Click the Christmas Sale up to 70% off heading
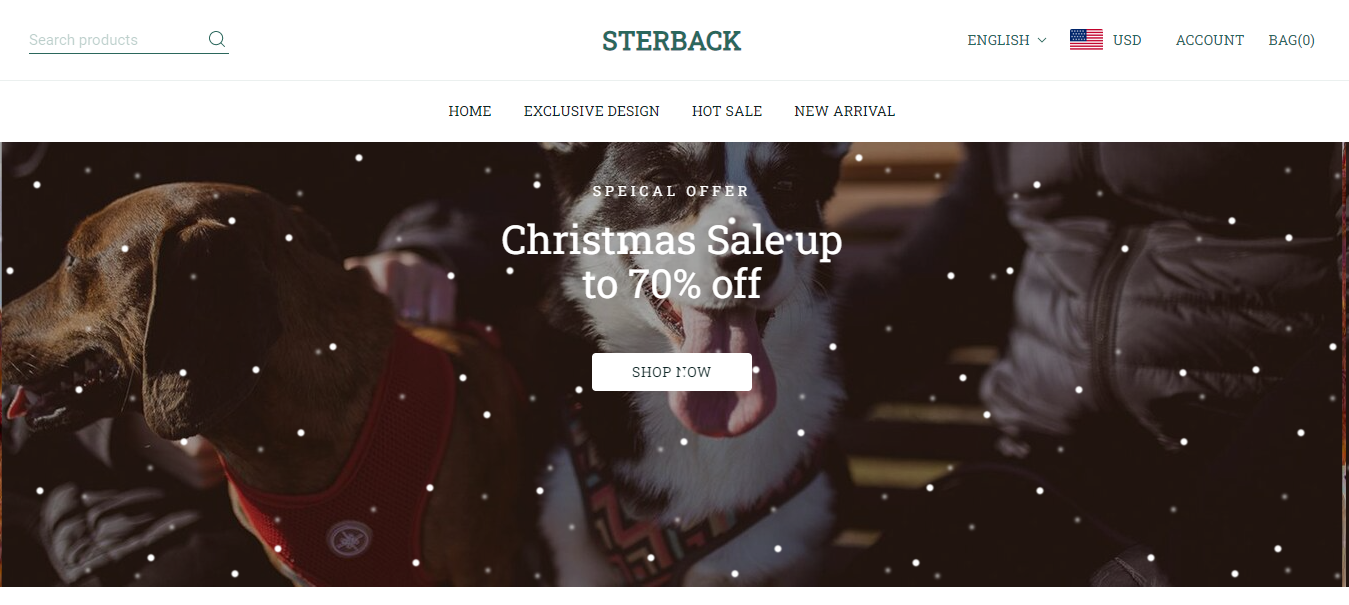Screen dimensions: 1349x605 [672, 262]
